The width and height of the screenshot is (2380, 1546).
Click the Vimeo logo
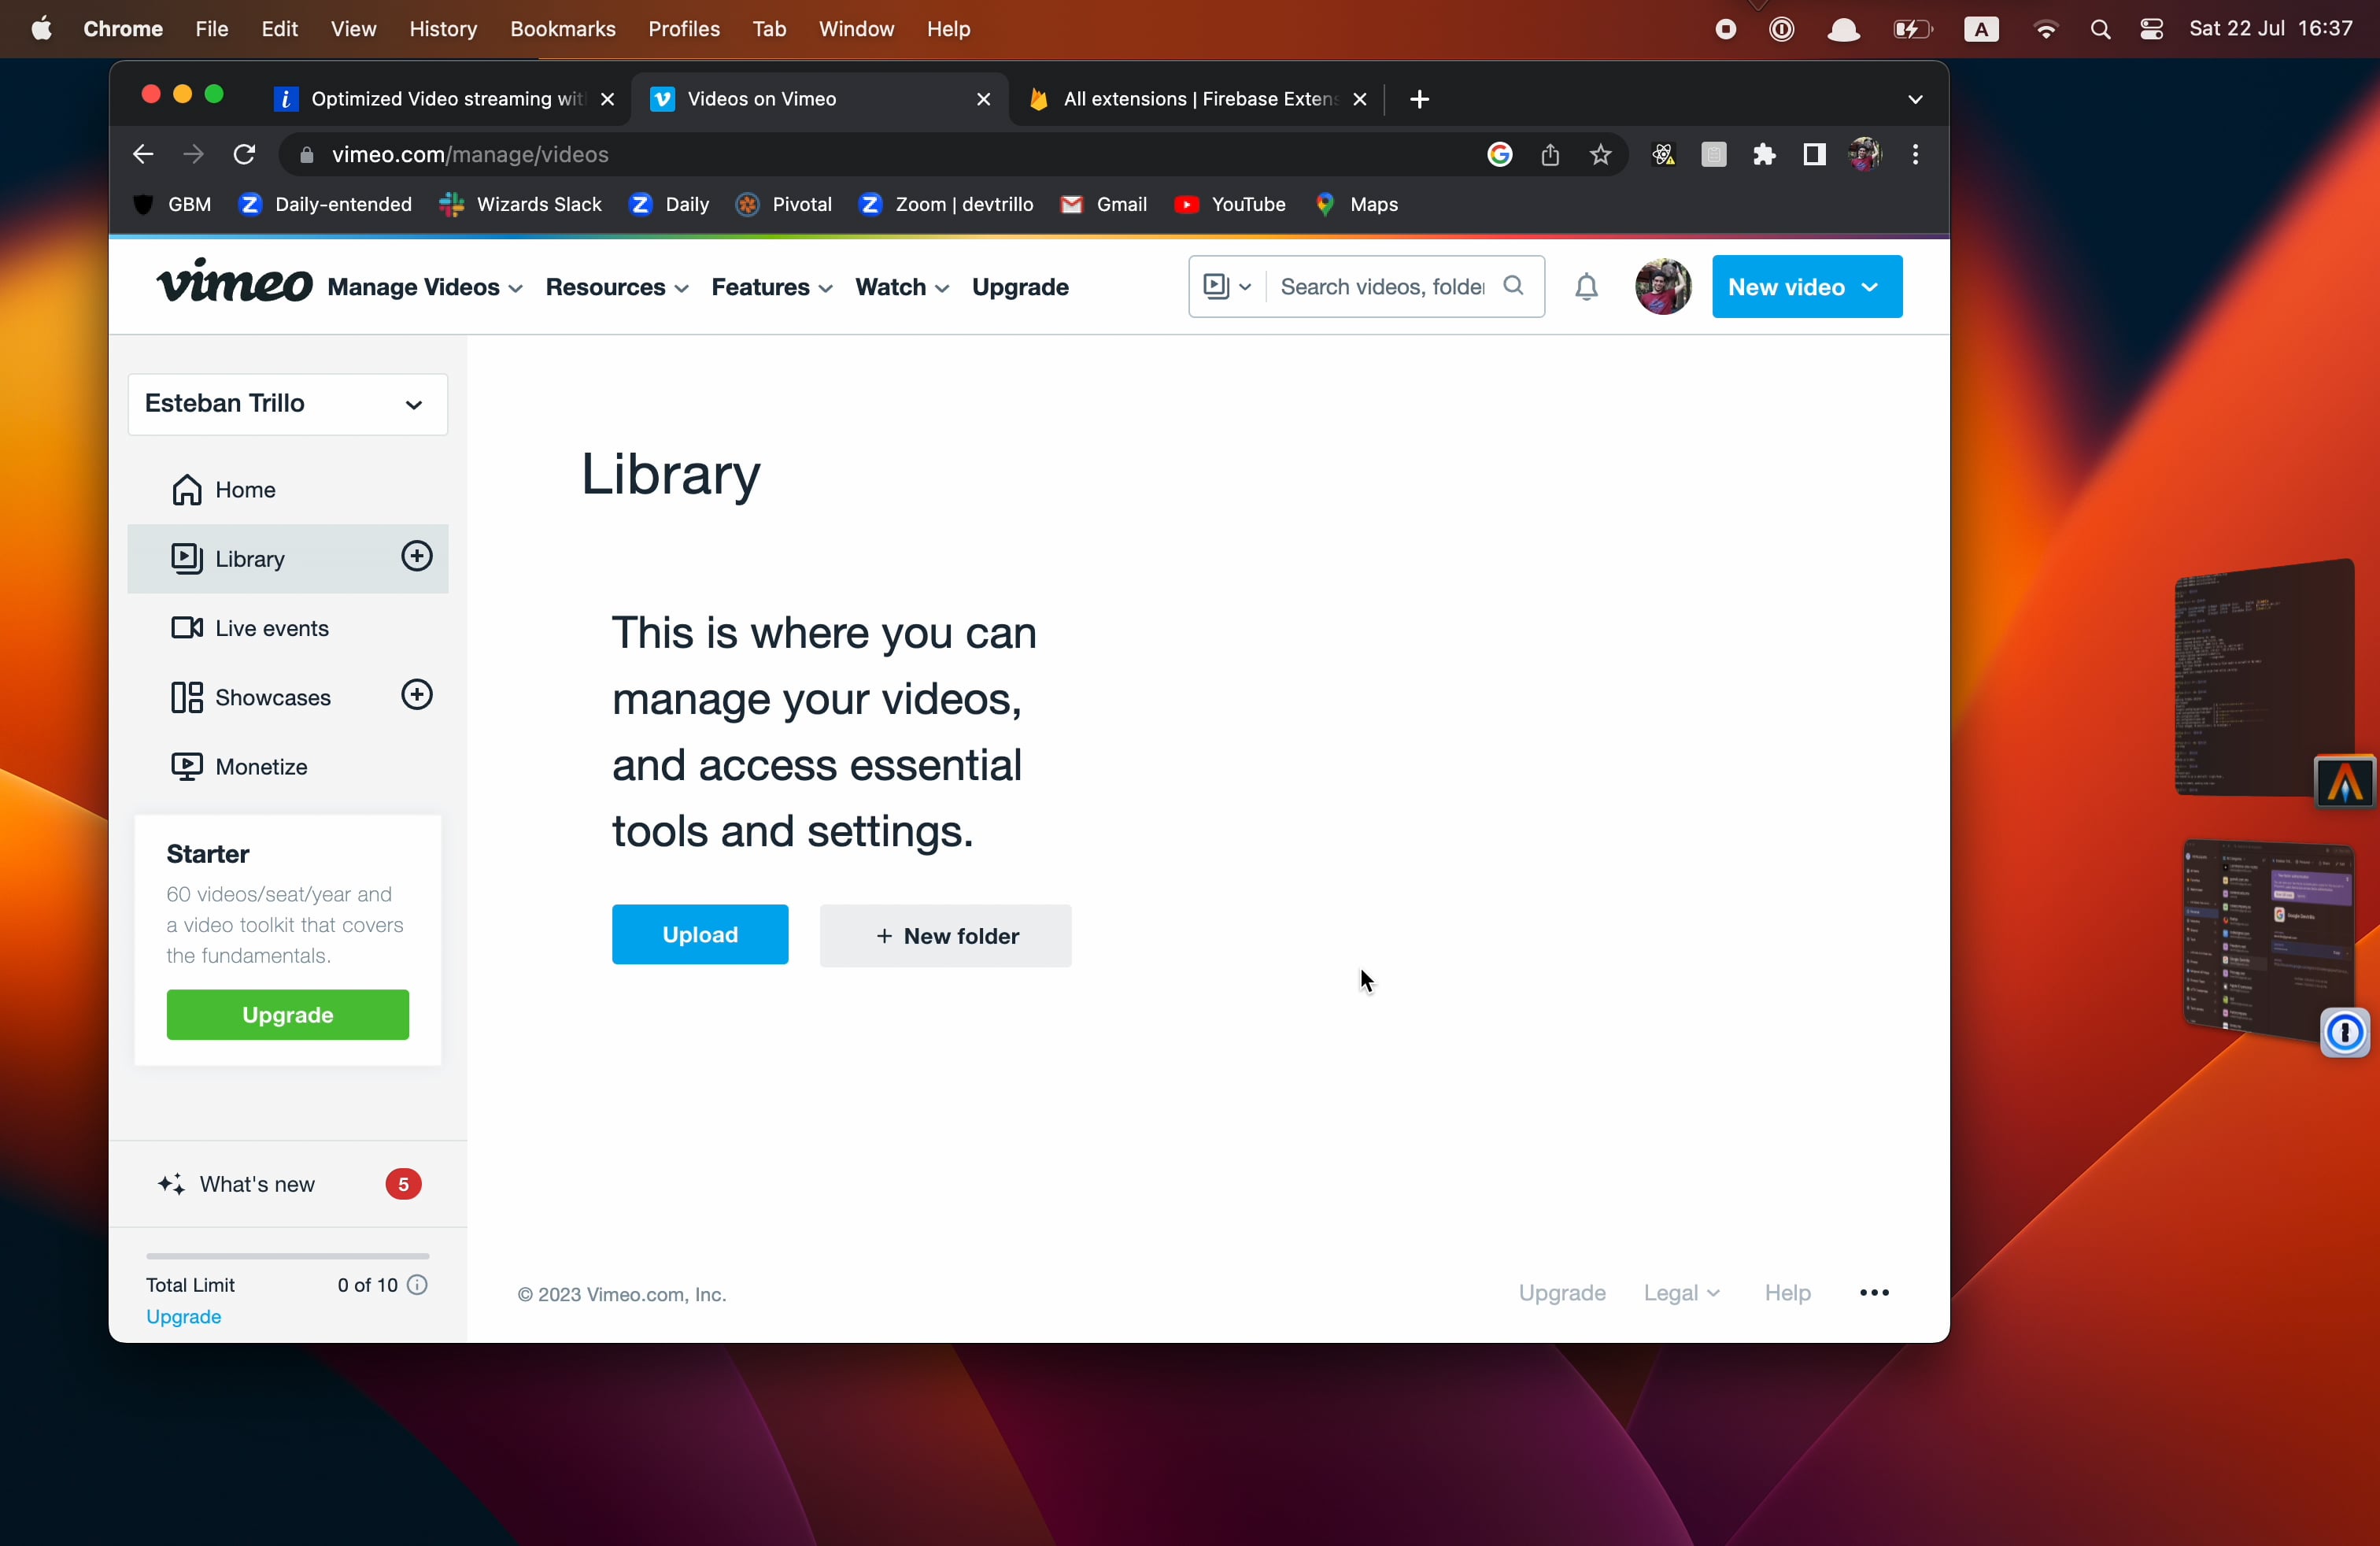click(x=234, y=282)
